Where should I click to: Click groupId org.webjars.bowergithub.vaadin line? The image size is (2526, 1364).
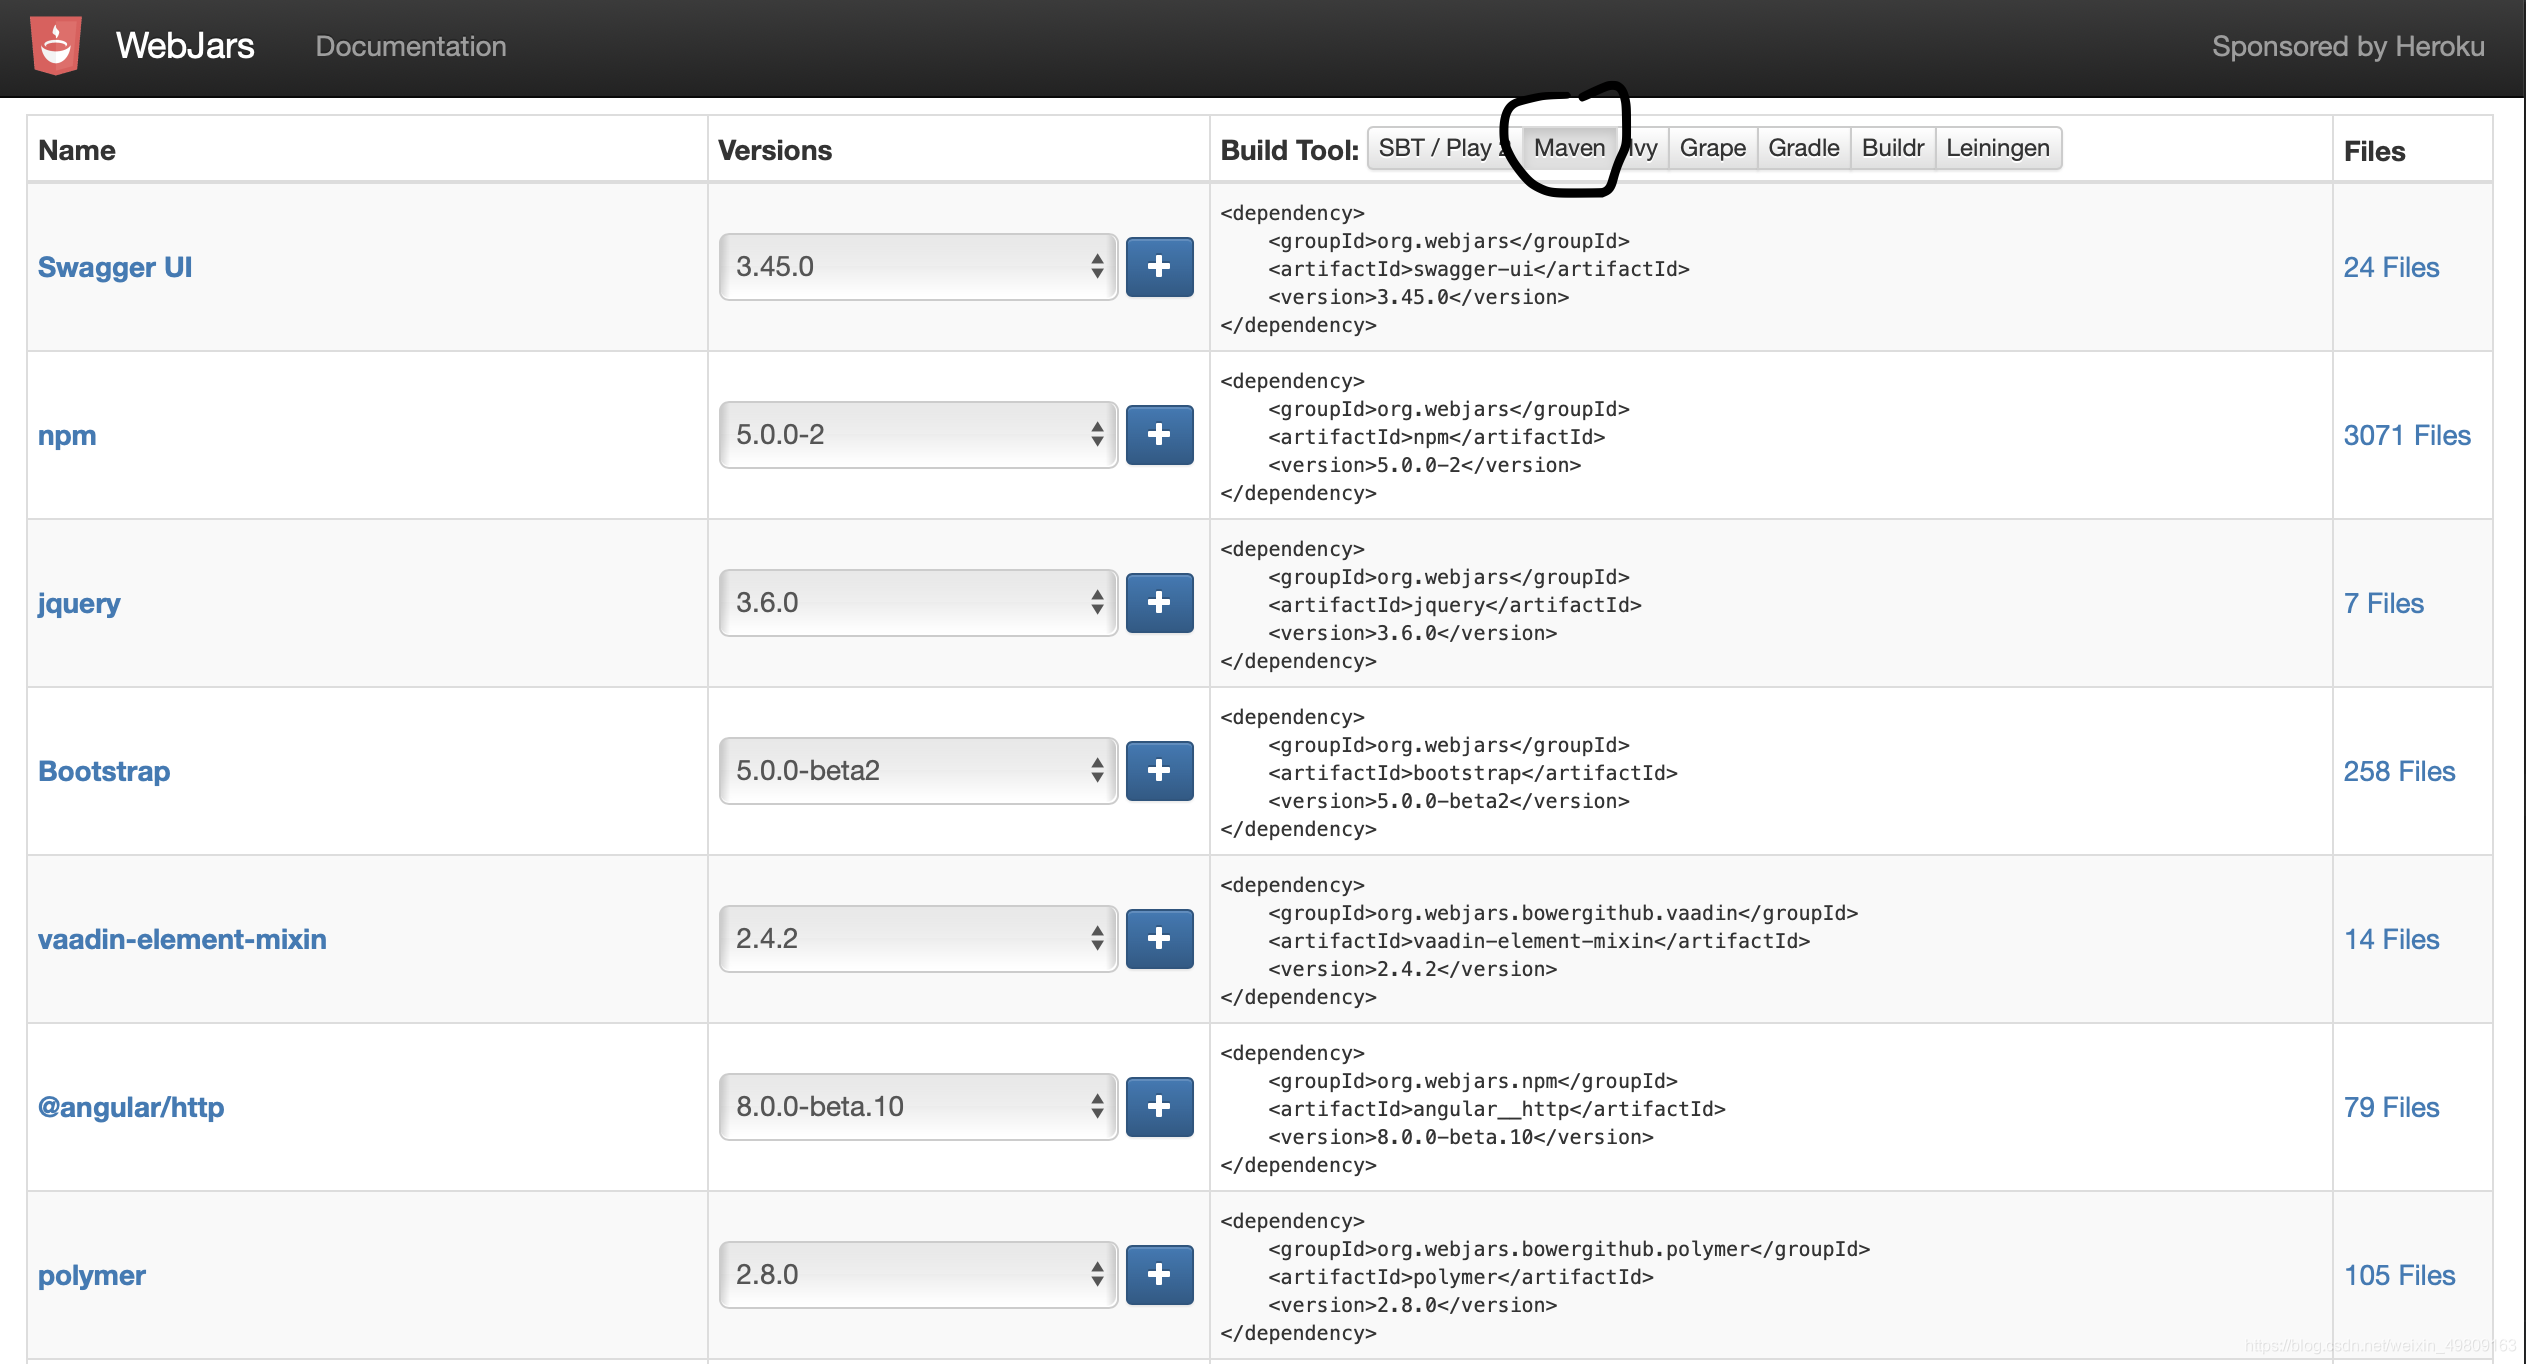1562,913
